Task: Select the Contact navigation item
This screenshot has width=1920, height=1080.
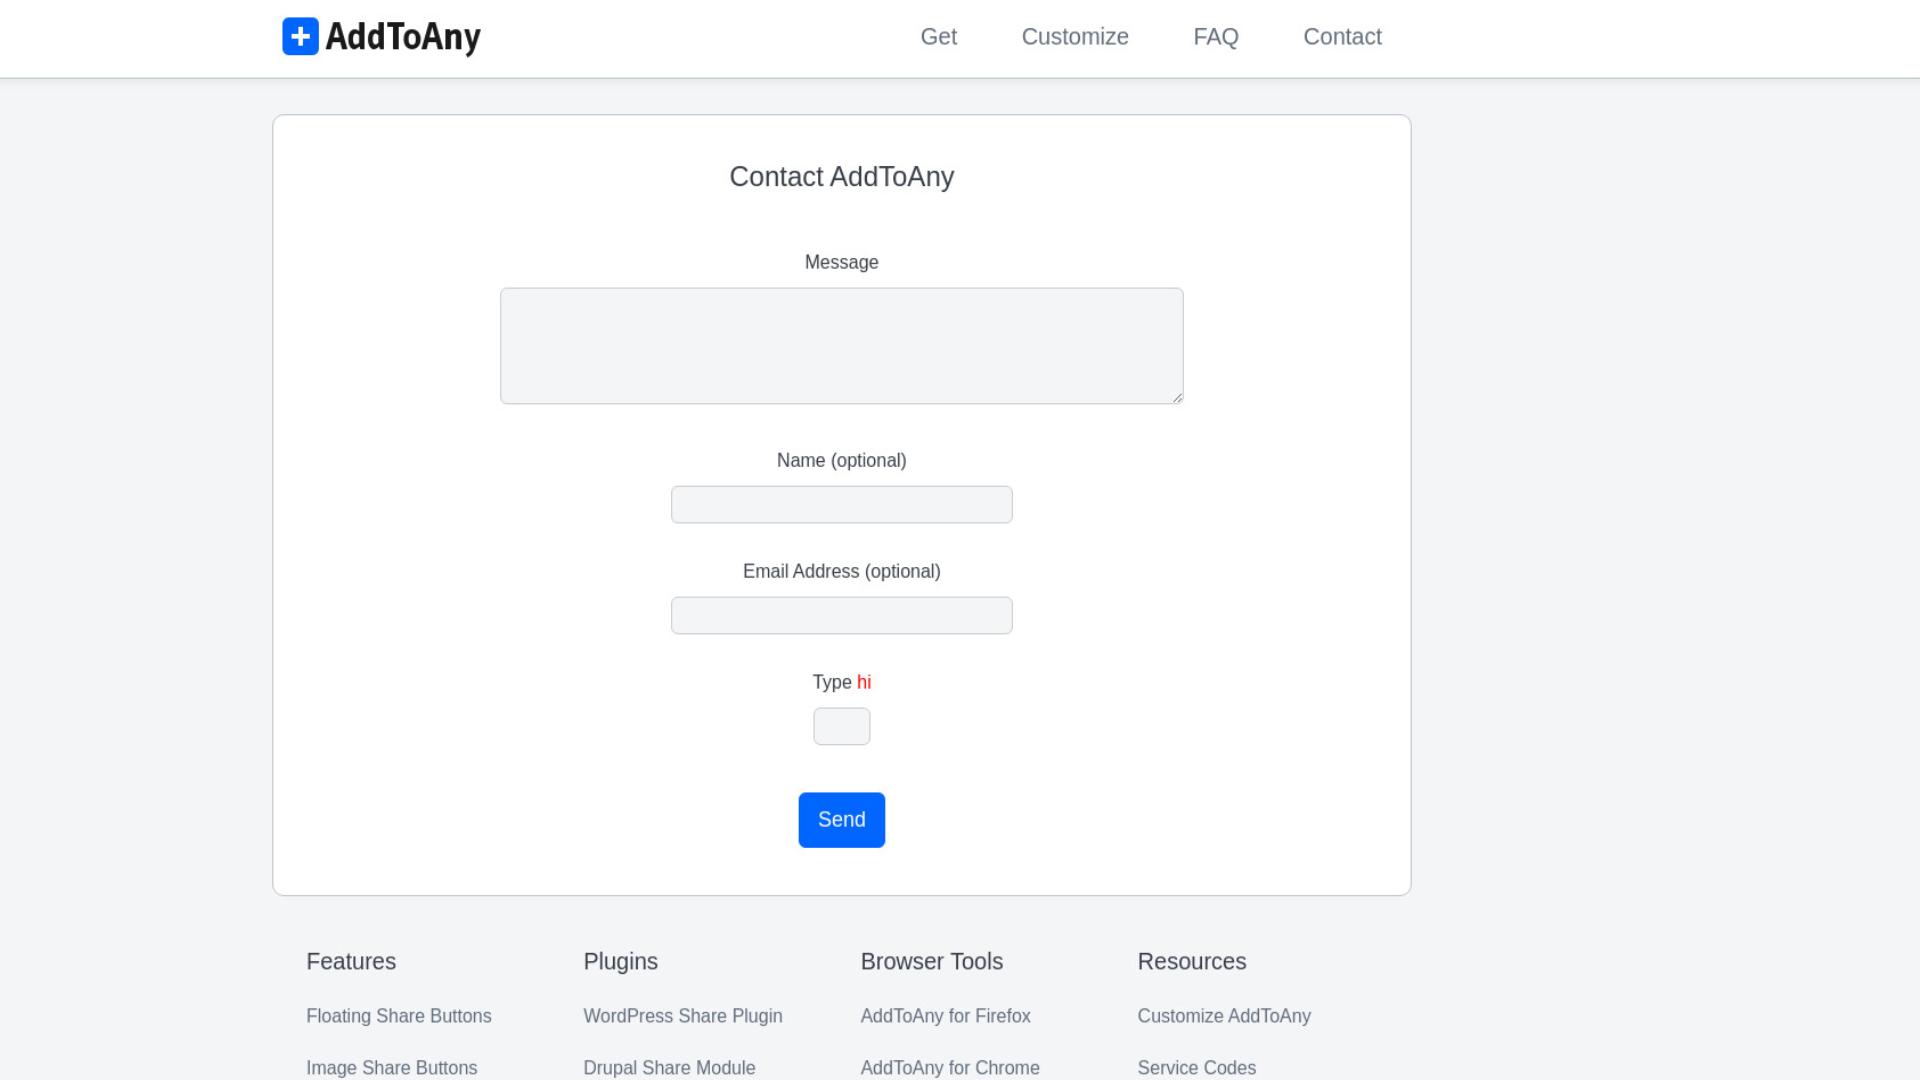Action: [1342, 37]
